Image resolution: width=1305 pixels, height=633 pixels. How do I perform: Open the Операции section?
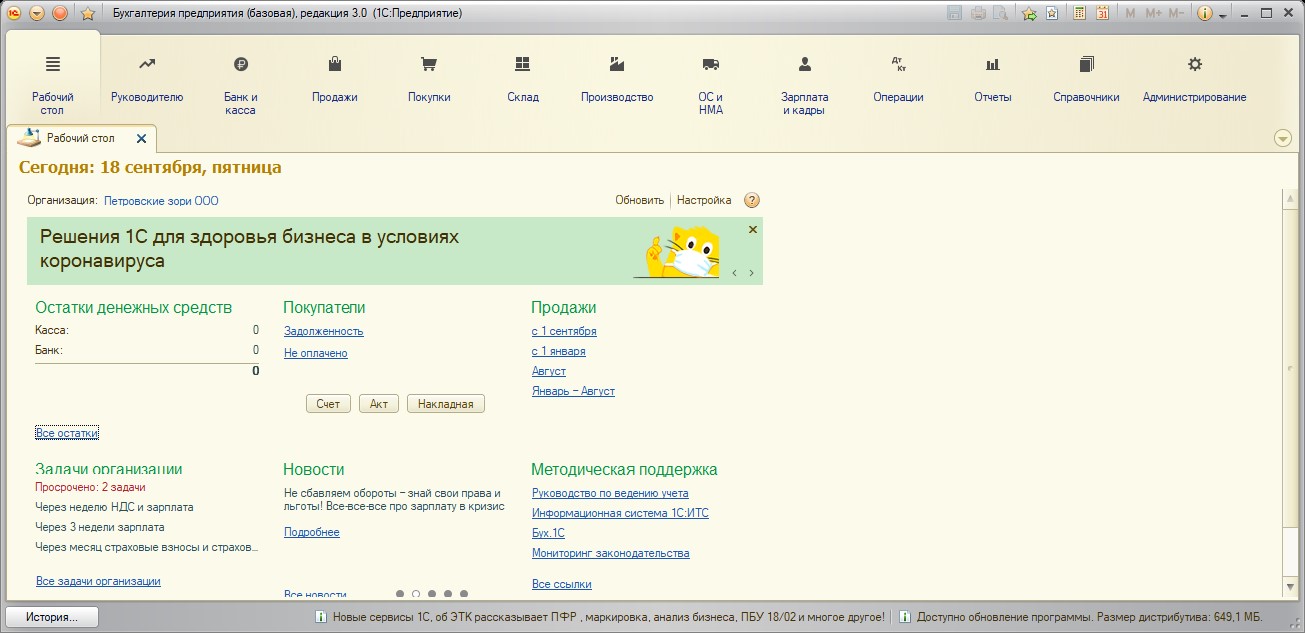pos(898,80)
